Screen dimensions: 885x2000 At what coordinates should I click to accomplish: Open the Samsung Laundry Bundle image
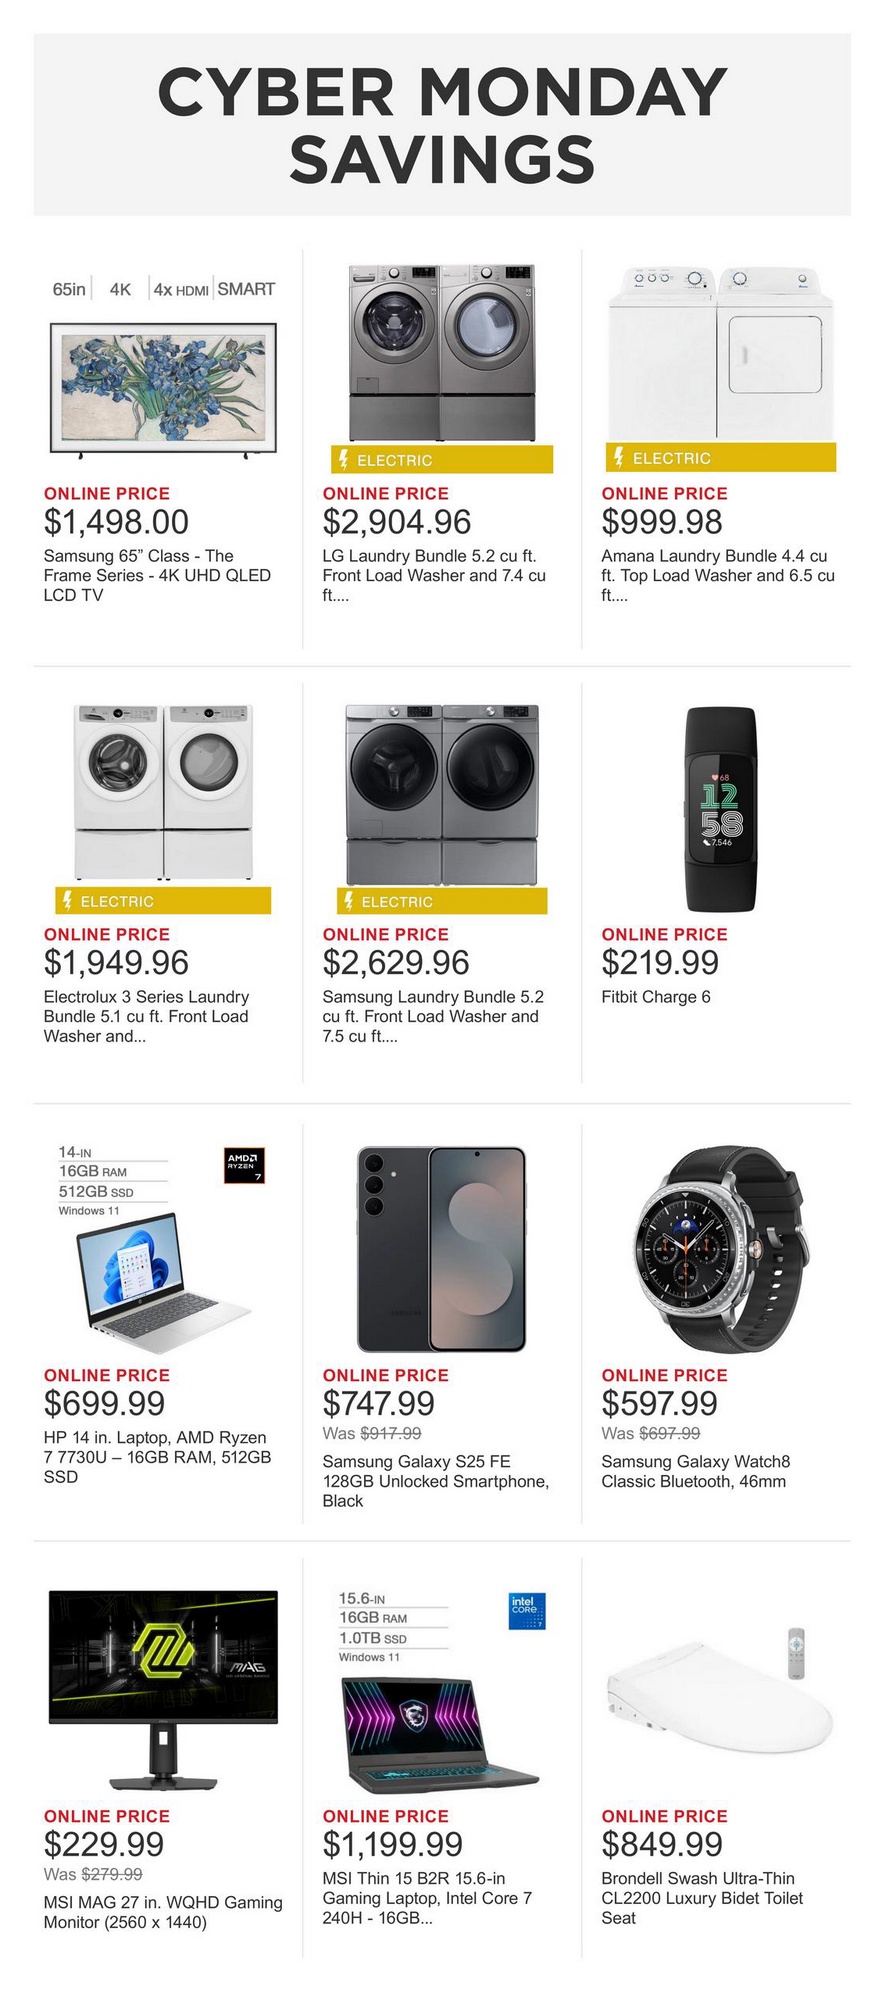click(441, 792)
